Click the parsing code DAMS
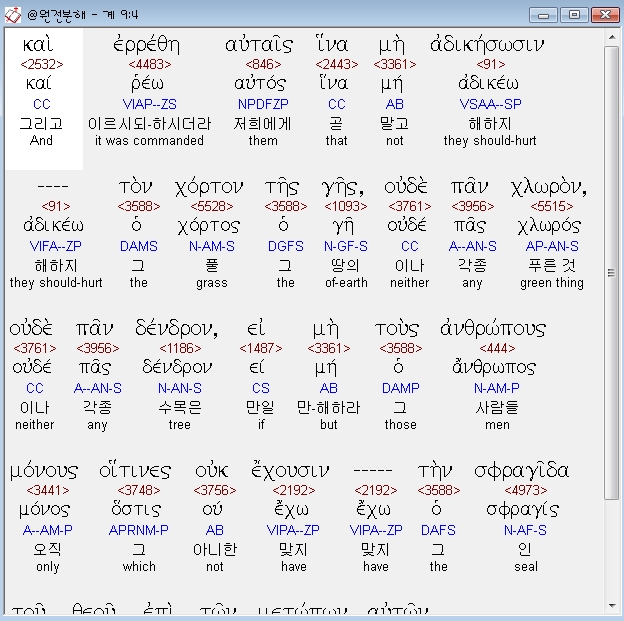624x621 pixels. tap(139, 246)
